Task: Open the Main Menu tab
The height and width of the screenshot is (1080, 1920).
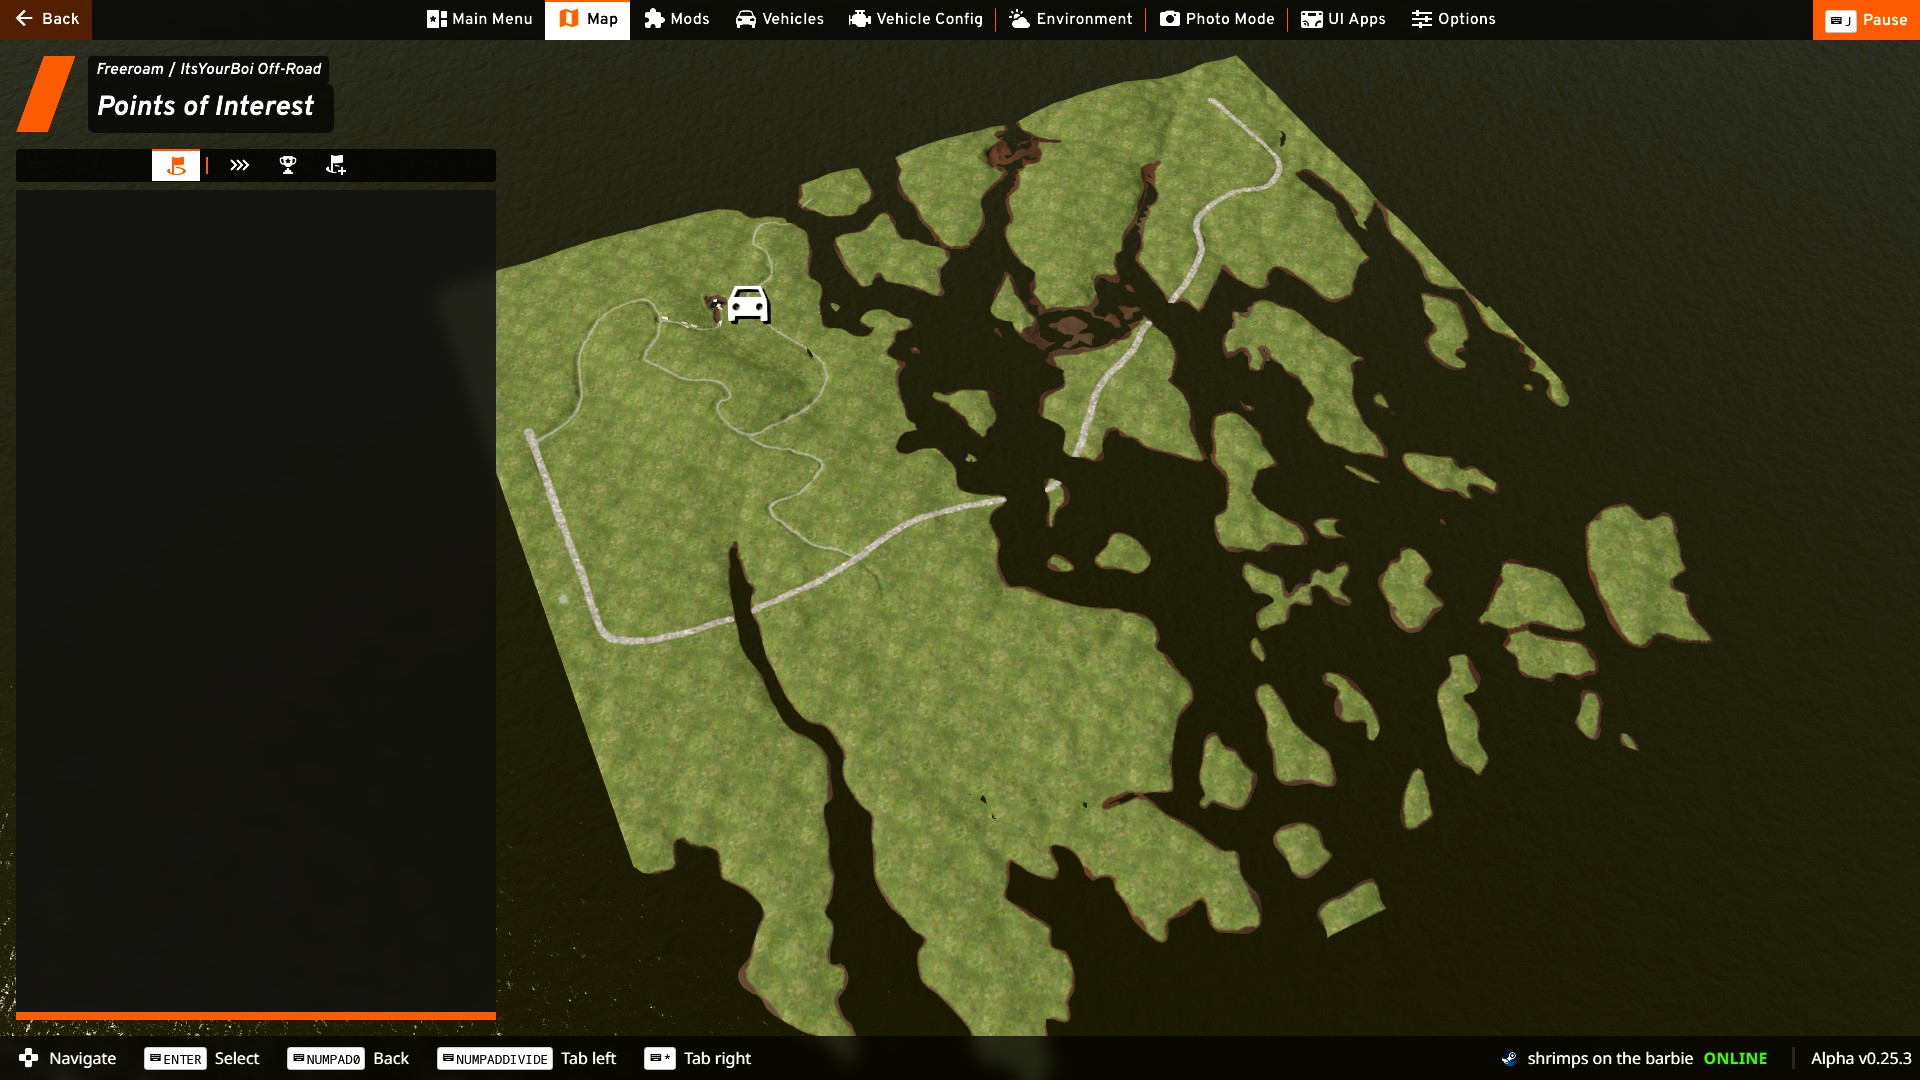Action: [480, 19]
